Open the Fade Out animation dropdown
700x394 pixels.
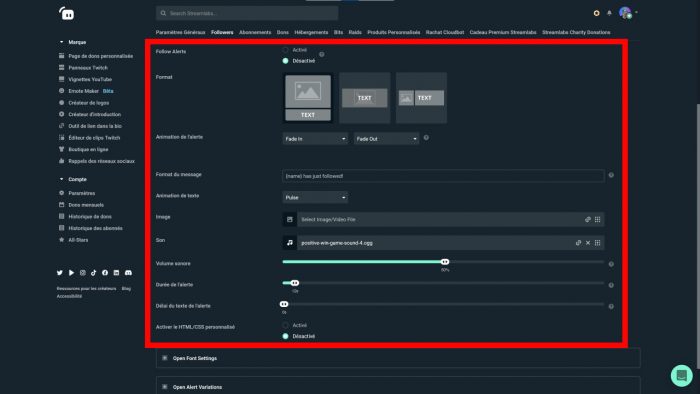[x=387, y=139]
